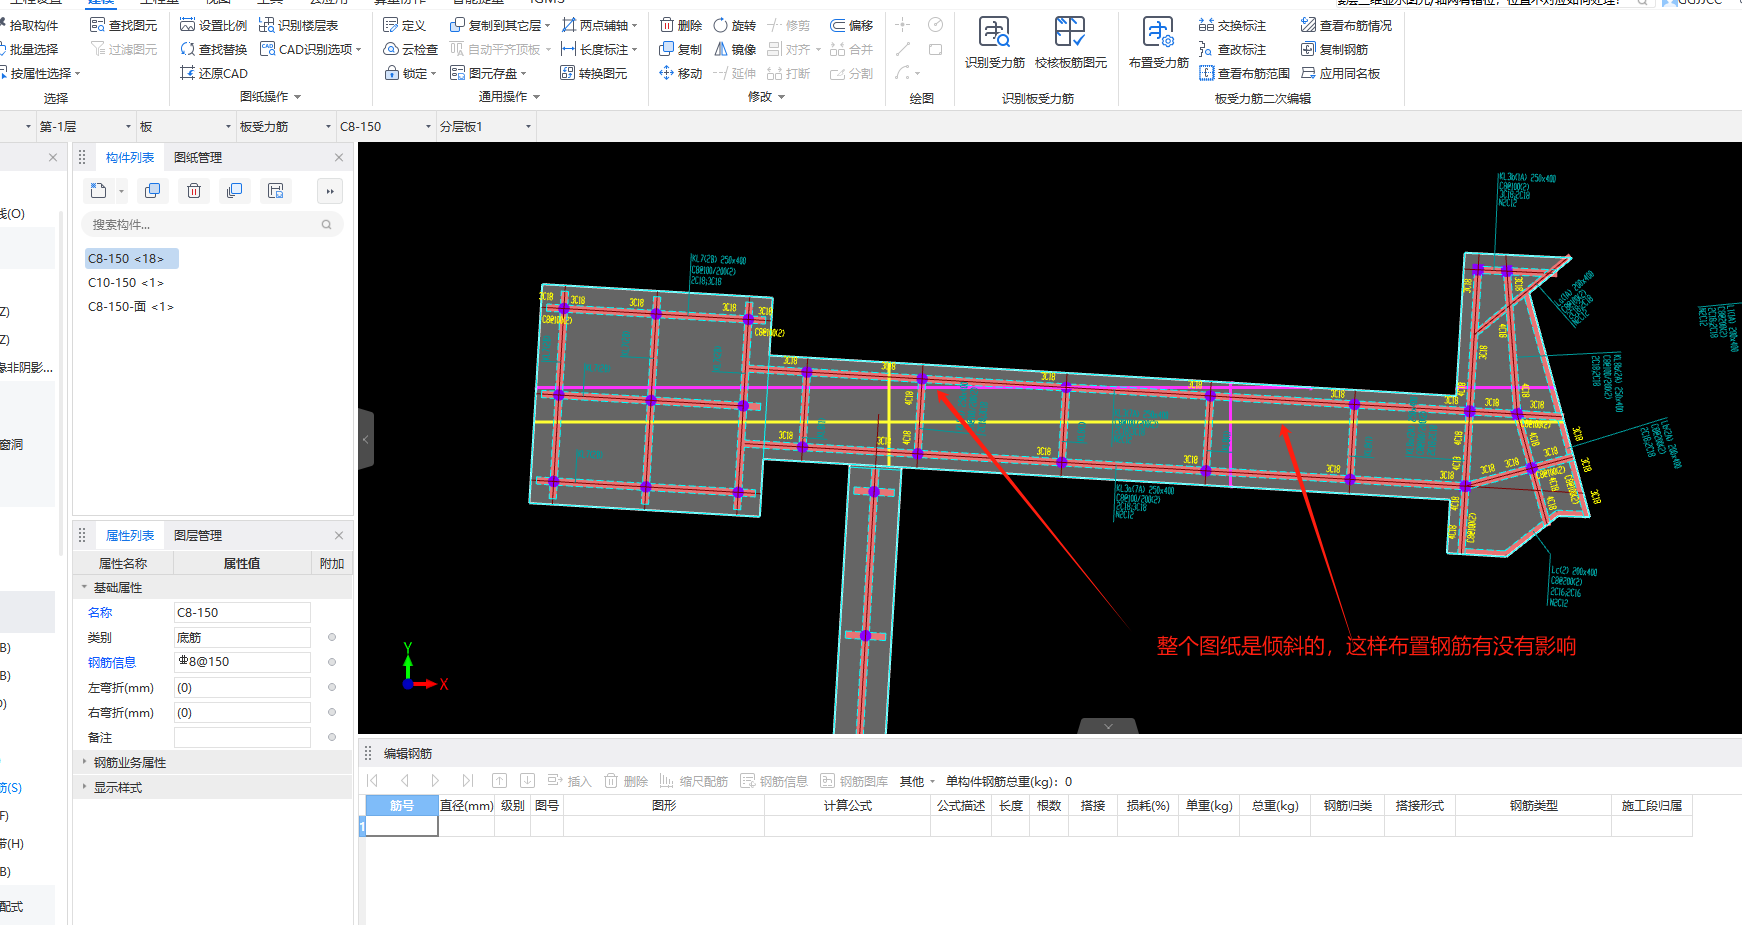Screen dimensions: 1742x925
Task: Toggle the 附加 circle for 类别 row
Action: coord(332,637)
